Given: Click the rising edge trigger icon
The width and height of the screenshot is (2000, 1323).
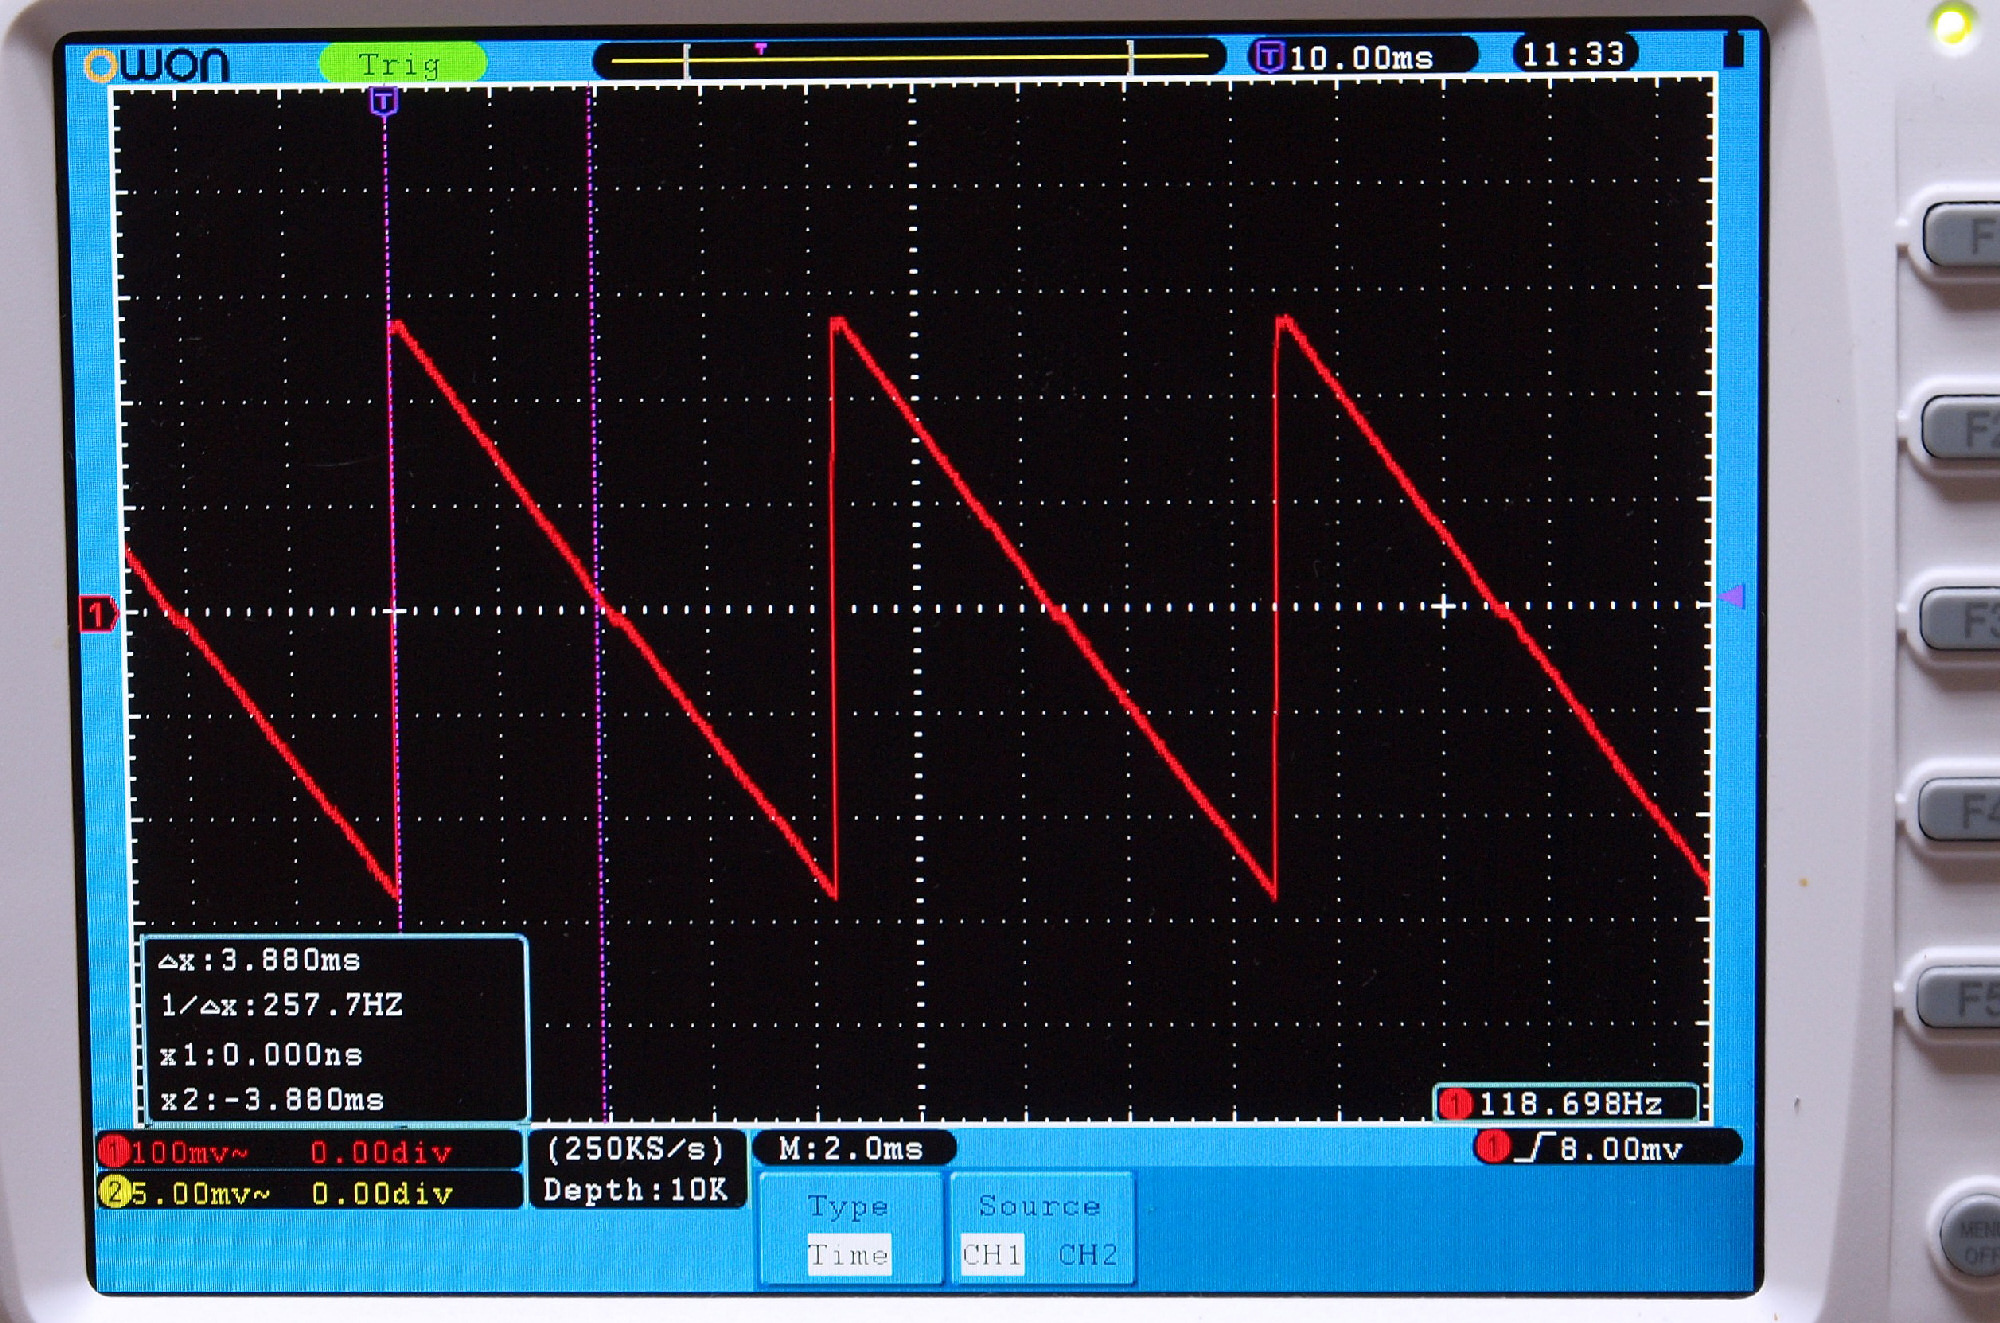Looking at the screenshot, I should click(1534, 1148).
